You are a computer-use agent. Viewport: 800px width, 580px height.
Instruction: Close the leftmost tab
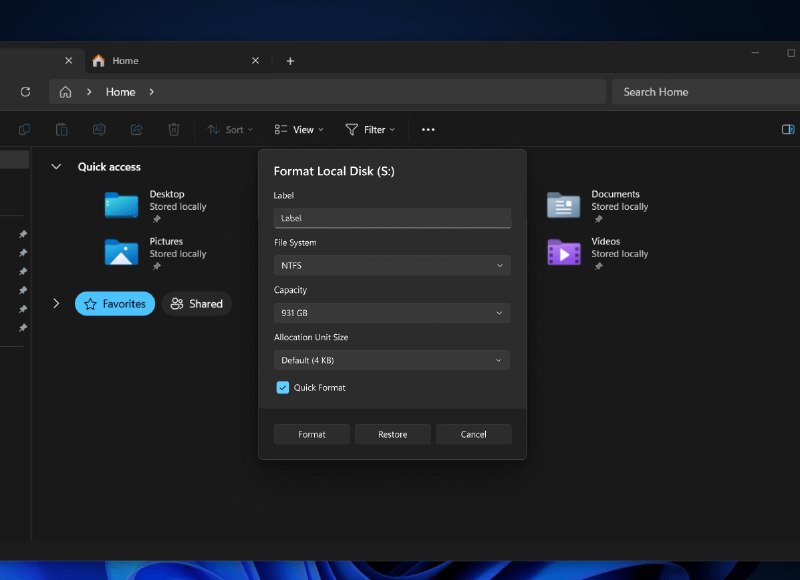[68, 61]
